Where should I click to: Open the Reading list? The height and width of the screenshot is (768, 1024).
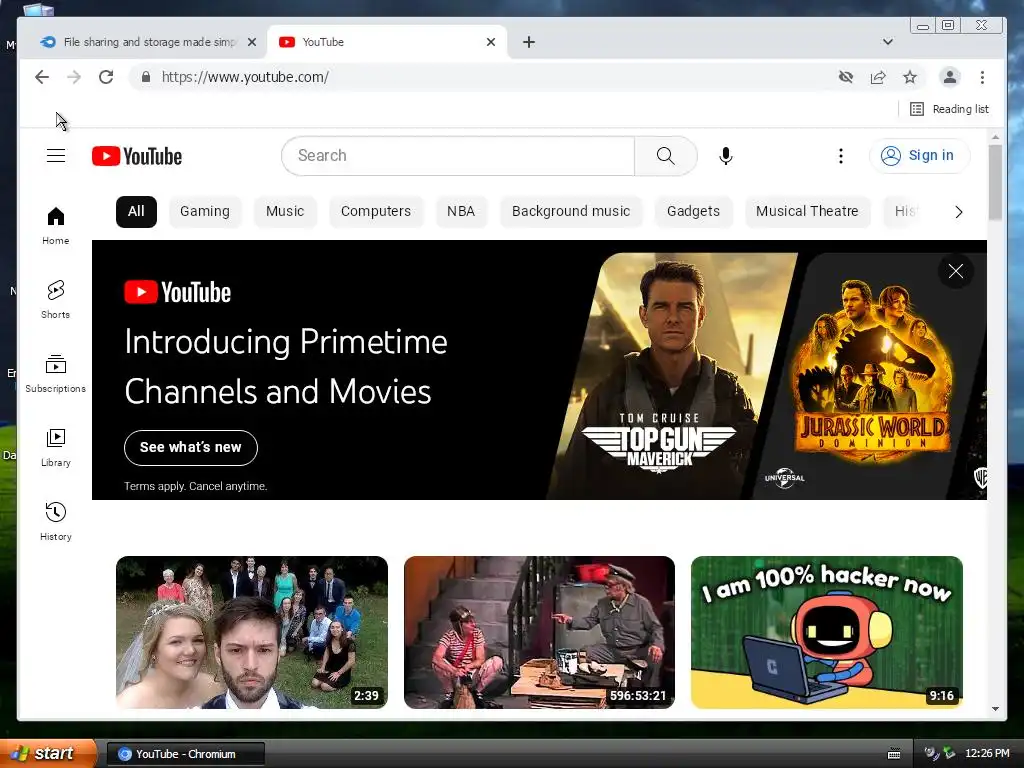949,109
